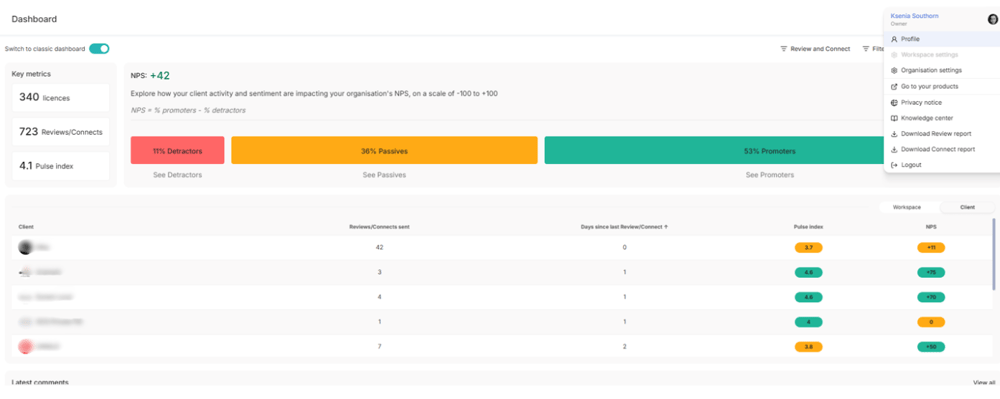Image resolution: width=1000 pixels, height=399 pixels.
Task: Click the Knowledge center book icon
Action: [x=894, y=118]
